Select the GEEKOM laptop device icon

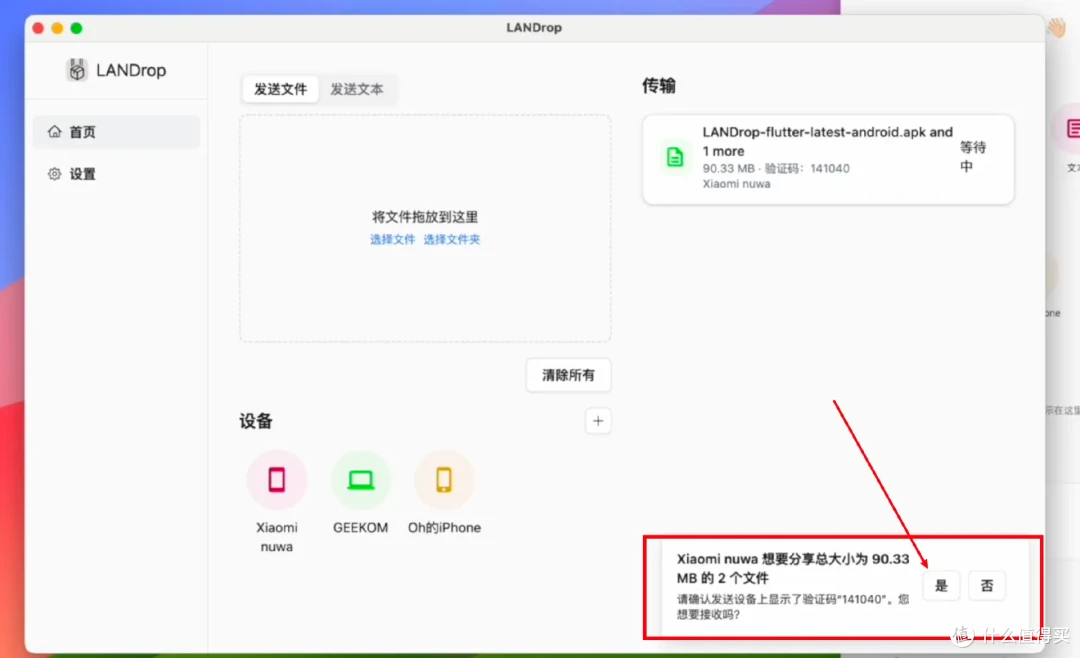[360, 480]
